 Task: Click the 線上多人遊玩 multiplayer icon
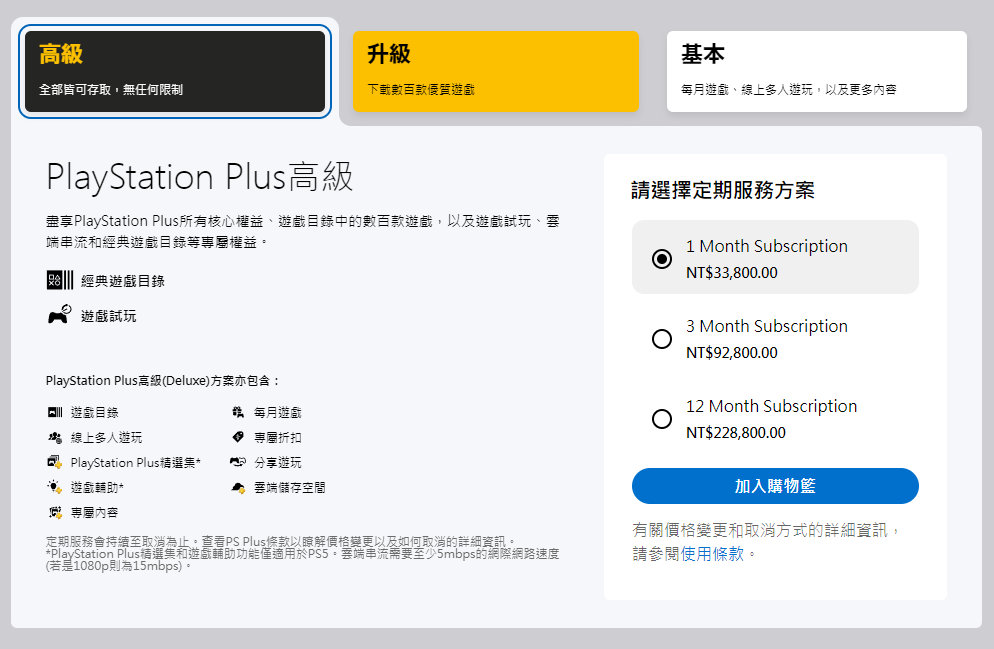(x=55, y=437)
